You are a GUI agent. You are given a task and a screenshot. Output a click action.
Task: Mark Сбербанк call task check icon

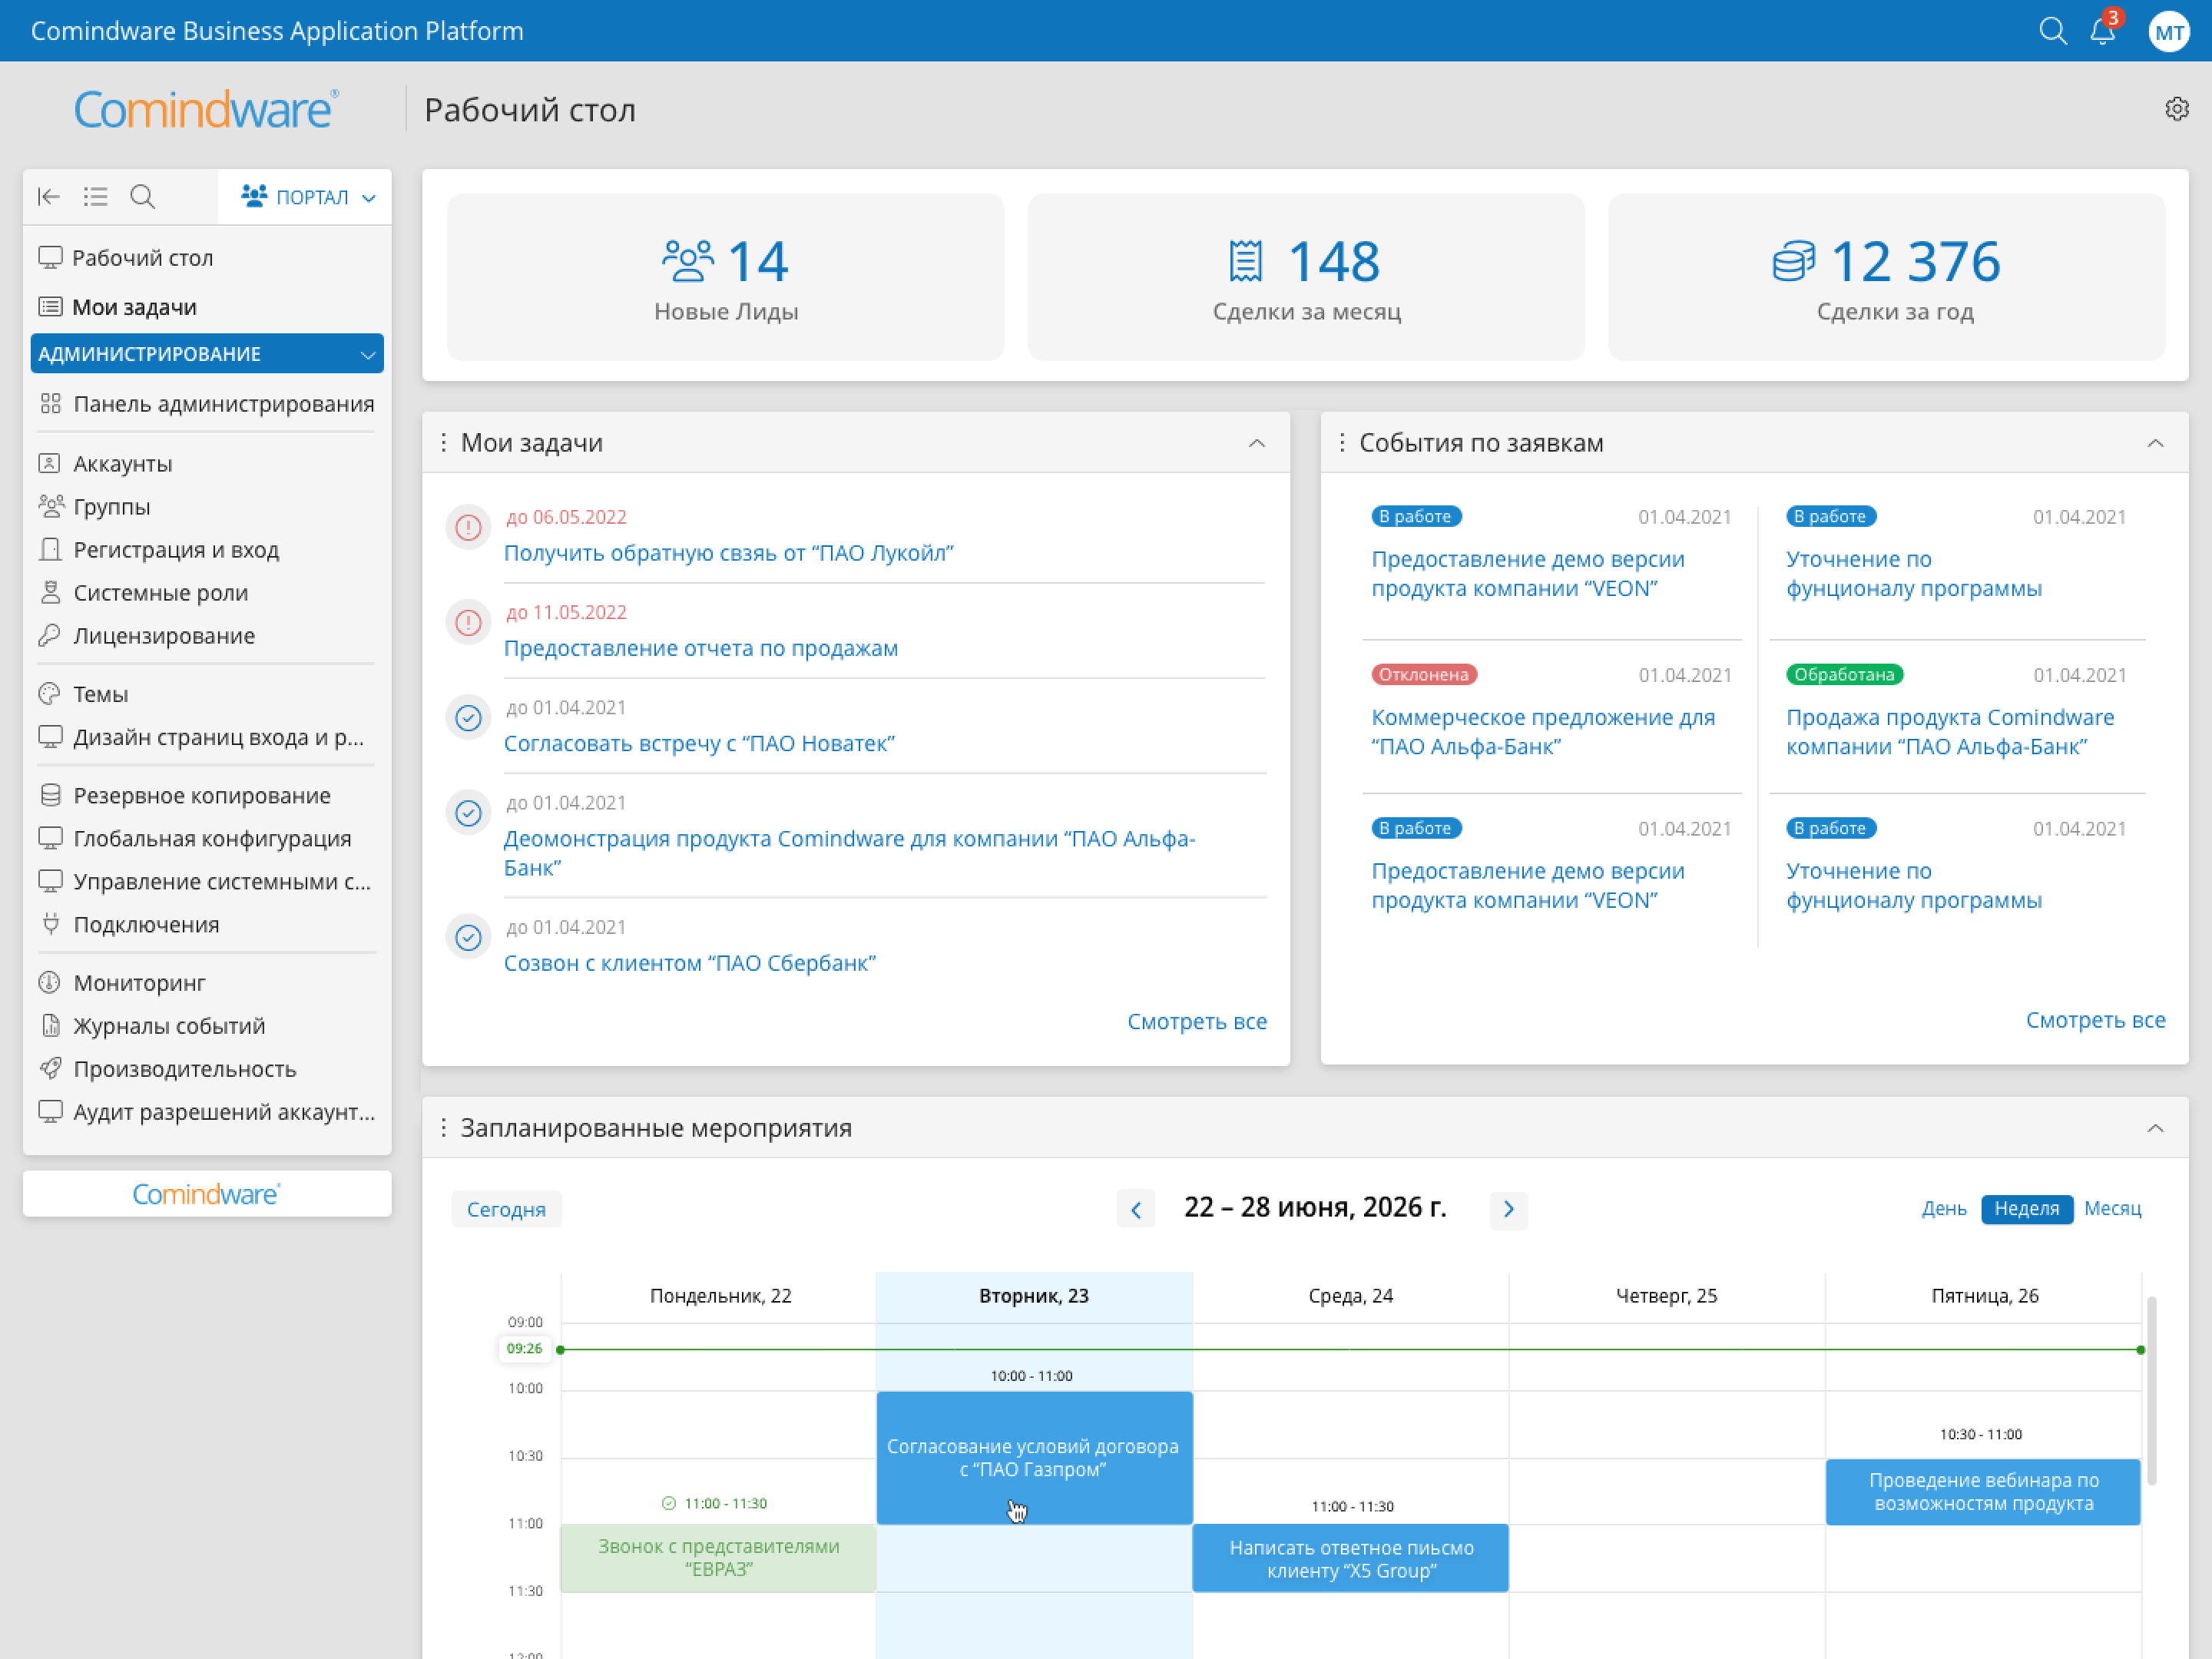coord(468,937)
